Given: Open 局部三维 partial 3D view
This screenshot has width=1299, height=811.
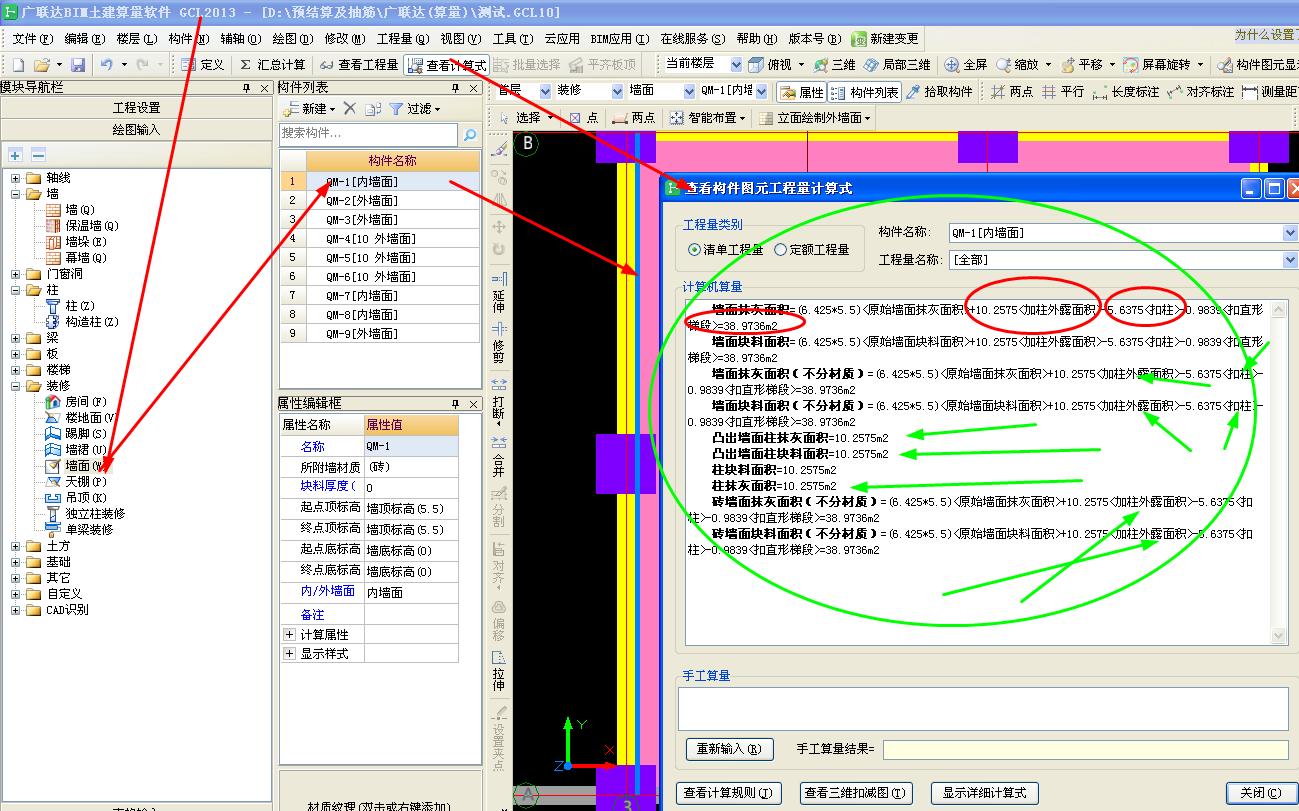Looking at the screenshot, I should 897,64.
